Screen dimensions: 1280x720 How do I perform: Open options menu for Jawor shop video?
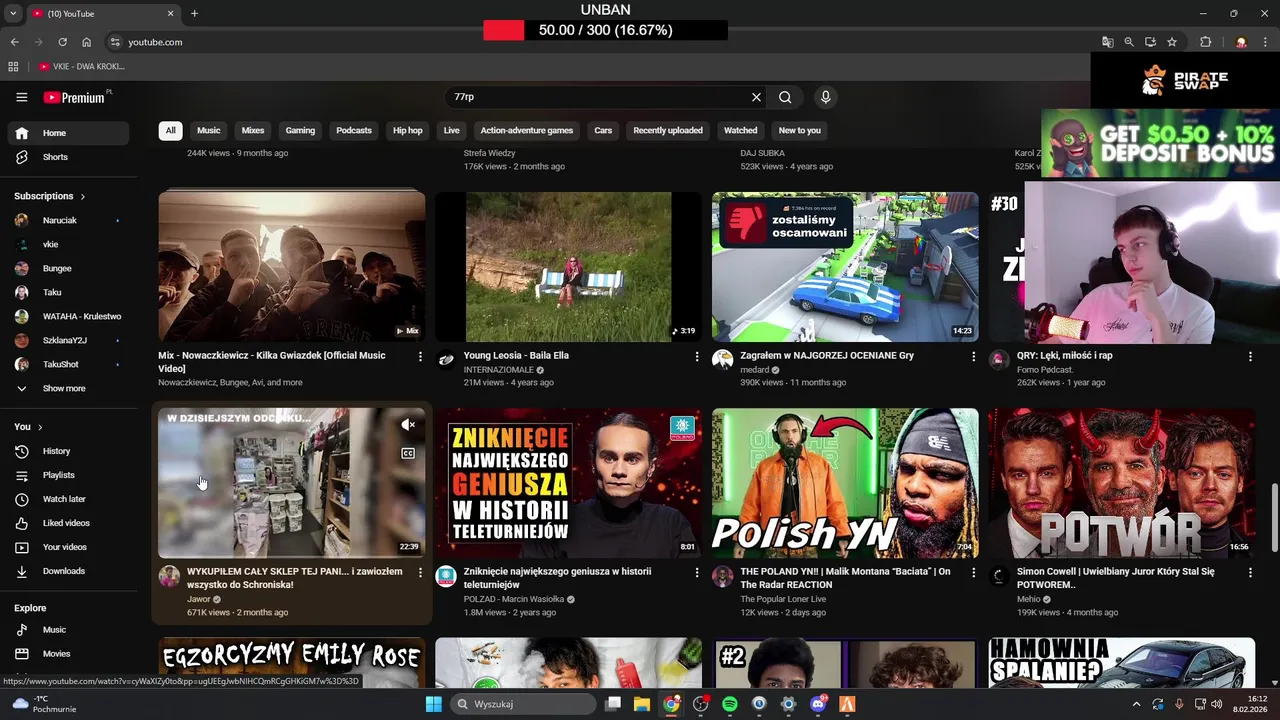[420, 573]
